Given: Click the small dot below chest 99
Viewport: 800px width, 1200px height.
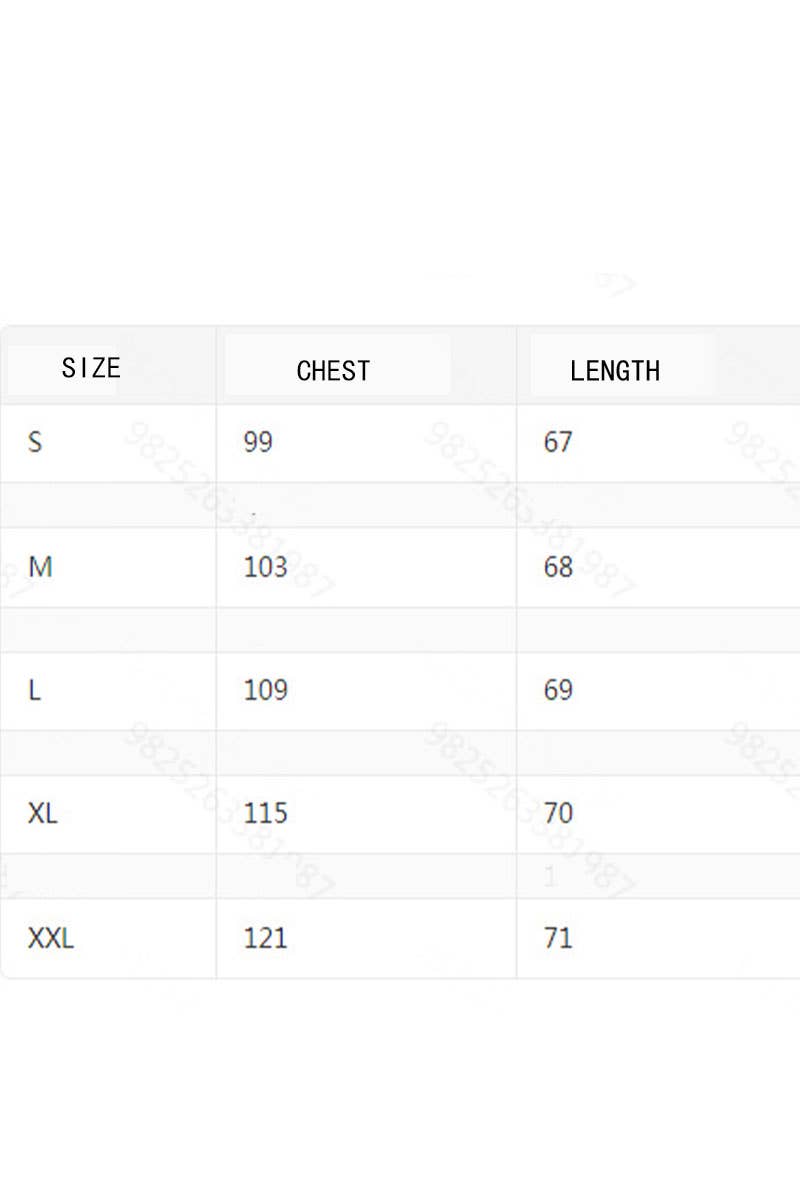Looking at the screenshot, I should [254, 515].
